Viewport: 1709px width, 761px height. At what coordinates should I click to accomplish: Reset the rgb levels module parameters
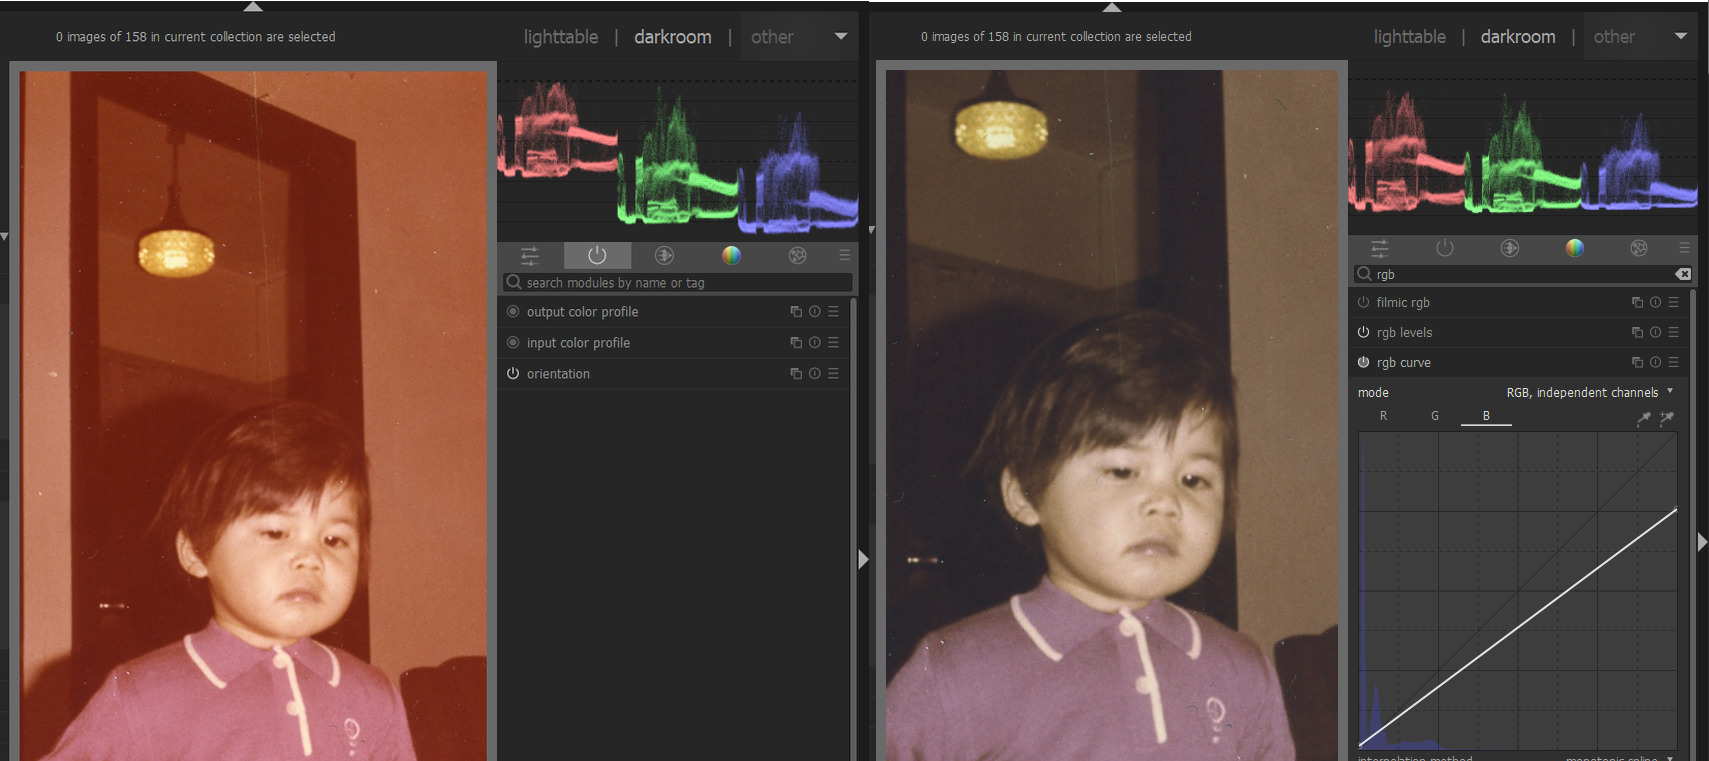point(1655,332)
